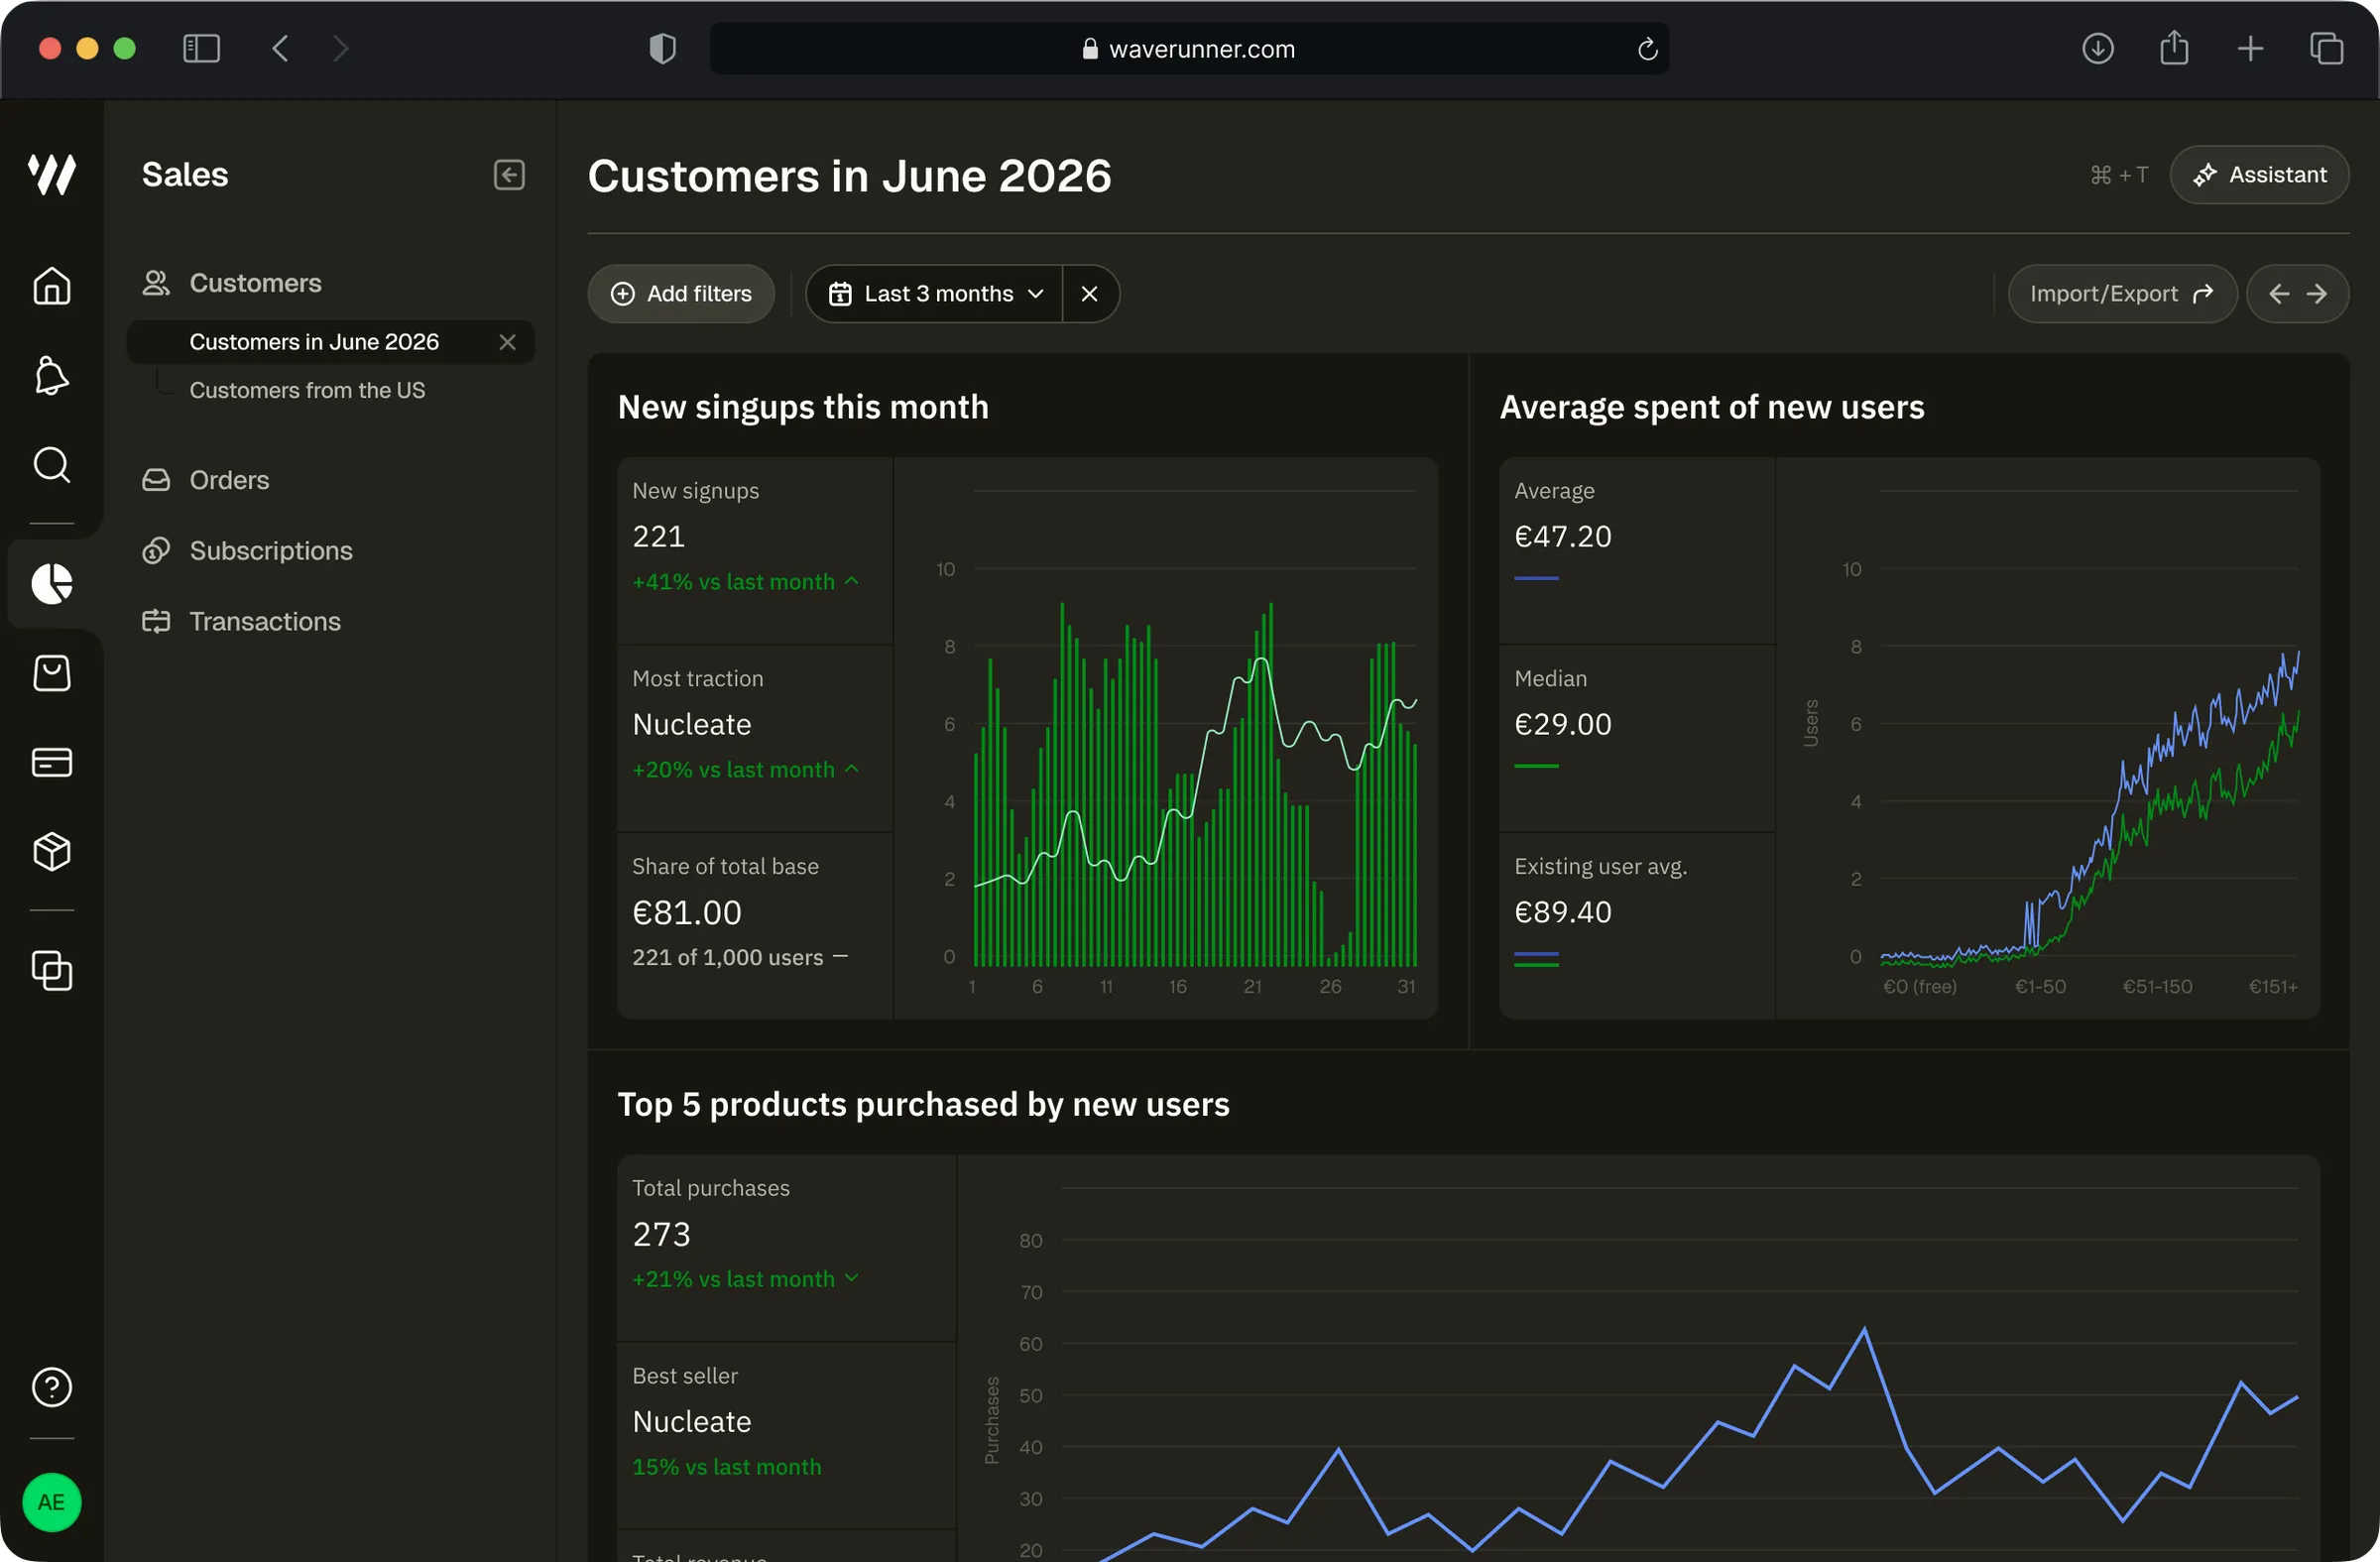The height and width of the screenshot is (1562, 2380).
Task: Select the analytics pie chart icon
Action: 52,583
